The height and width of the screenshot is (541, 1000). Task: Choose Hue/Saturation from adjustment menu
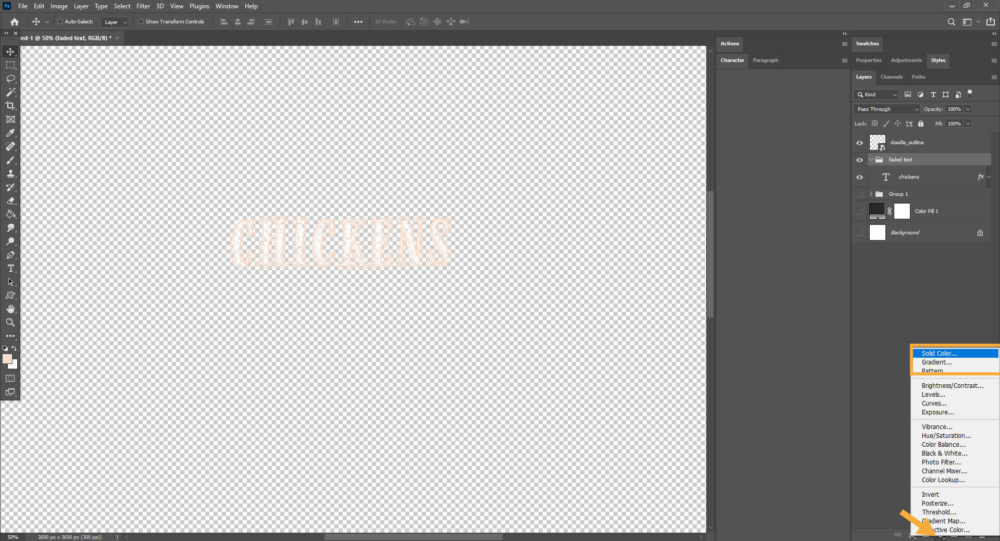pos(943,436)
